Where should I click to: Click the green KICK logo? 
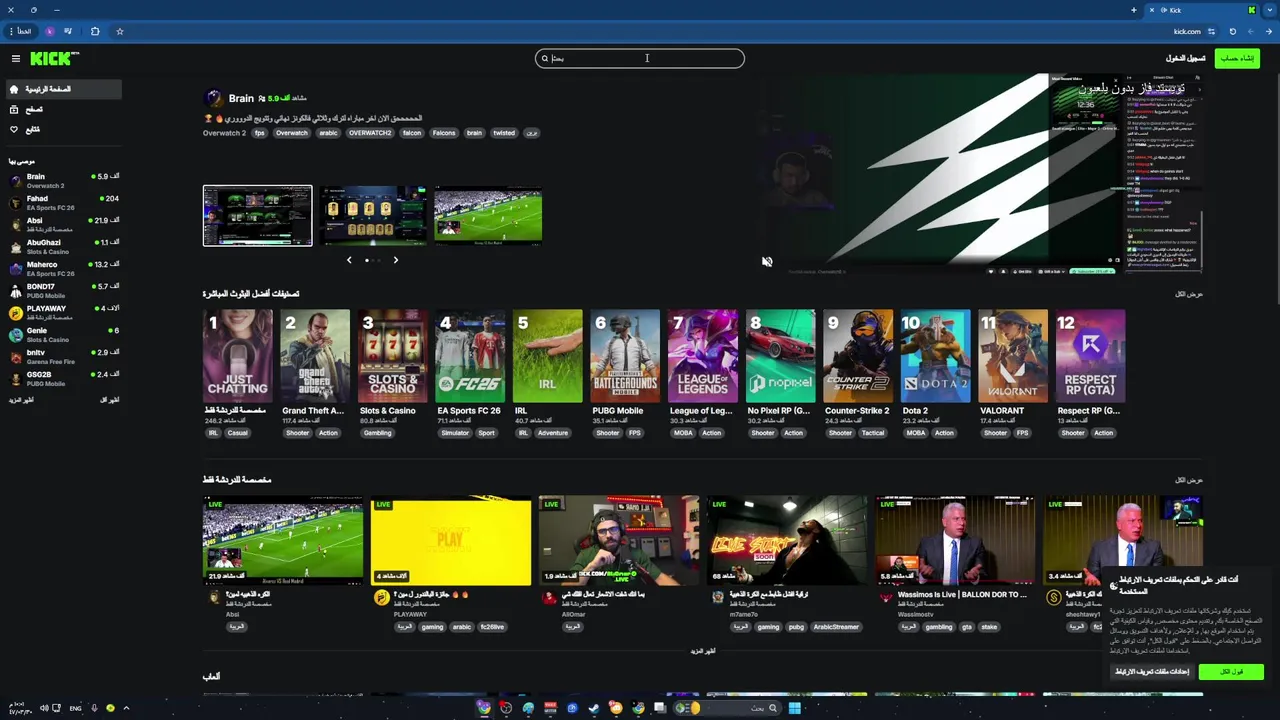tap(53, 59)
